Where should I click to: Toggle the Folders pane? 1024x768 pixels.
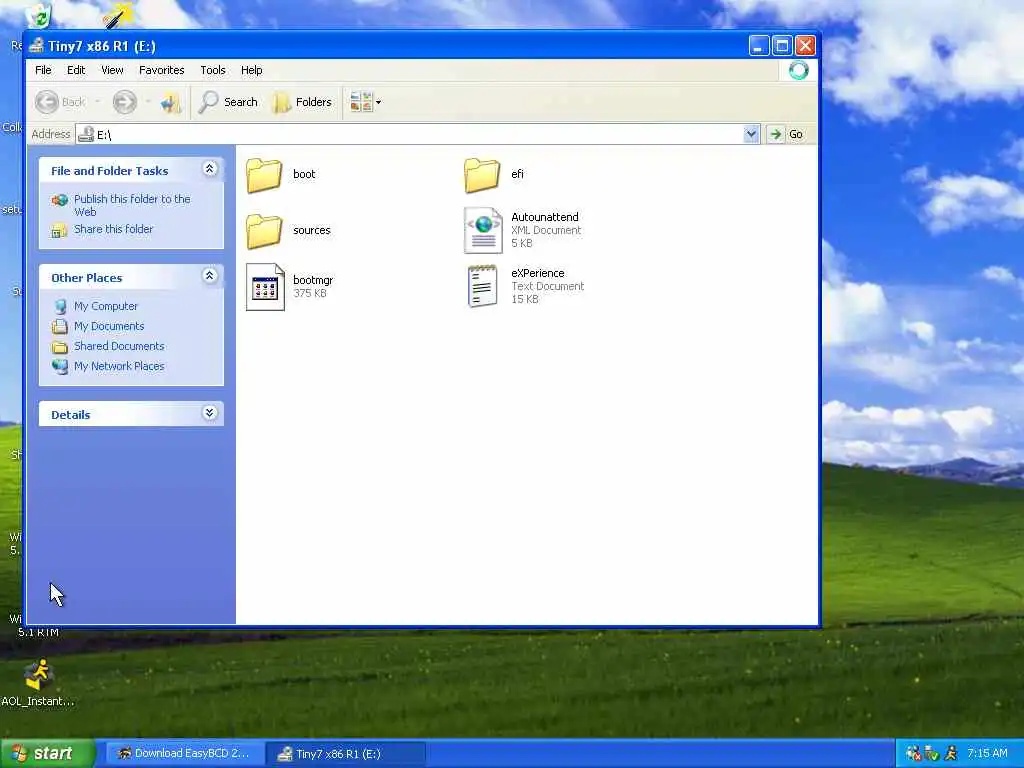click(302, 102)
